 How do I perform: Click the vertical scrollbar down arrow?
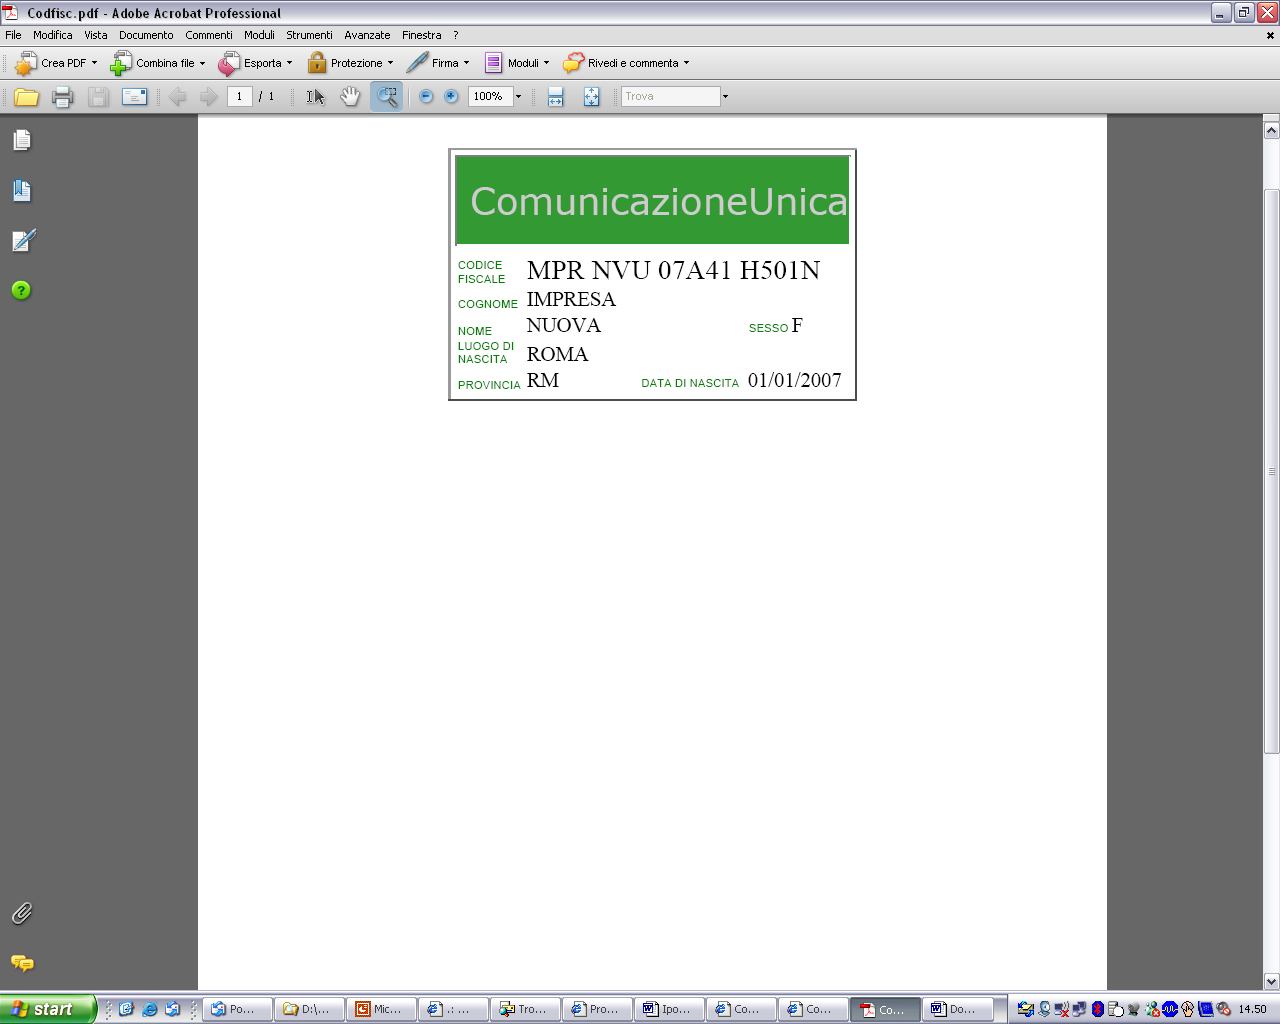1271,981
